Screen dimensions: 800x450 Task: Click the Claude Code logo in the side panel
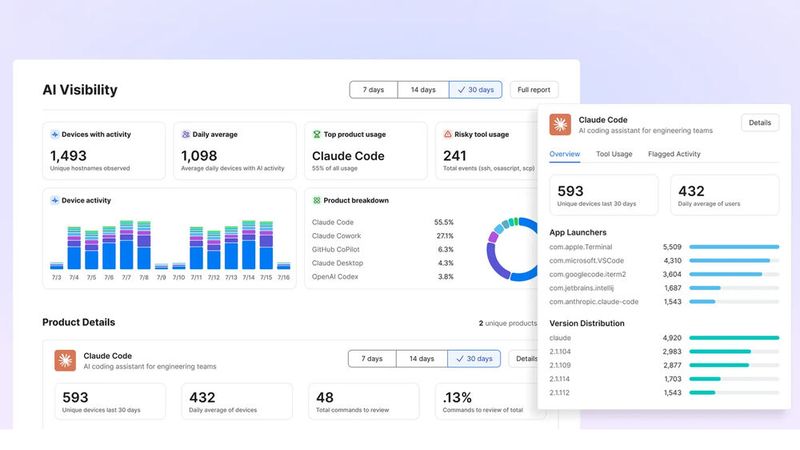click(560, 124)
